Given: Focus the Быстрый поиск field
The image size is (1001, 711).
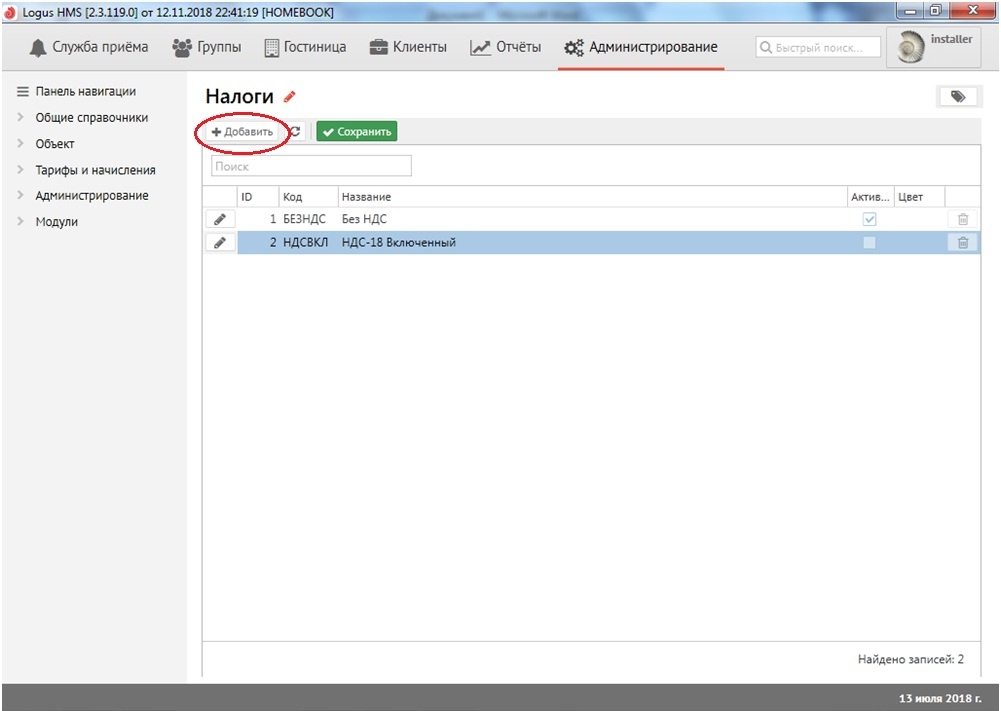Looking at the screenshot, I should click(x=818, y=47).
